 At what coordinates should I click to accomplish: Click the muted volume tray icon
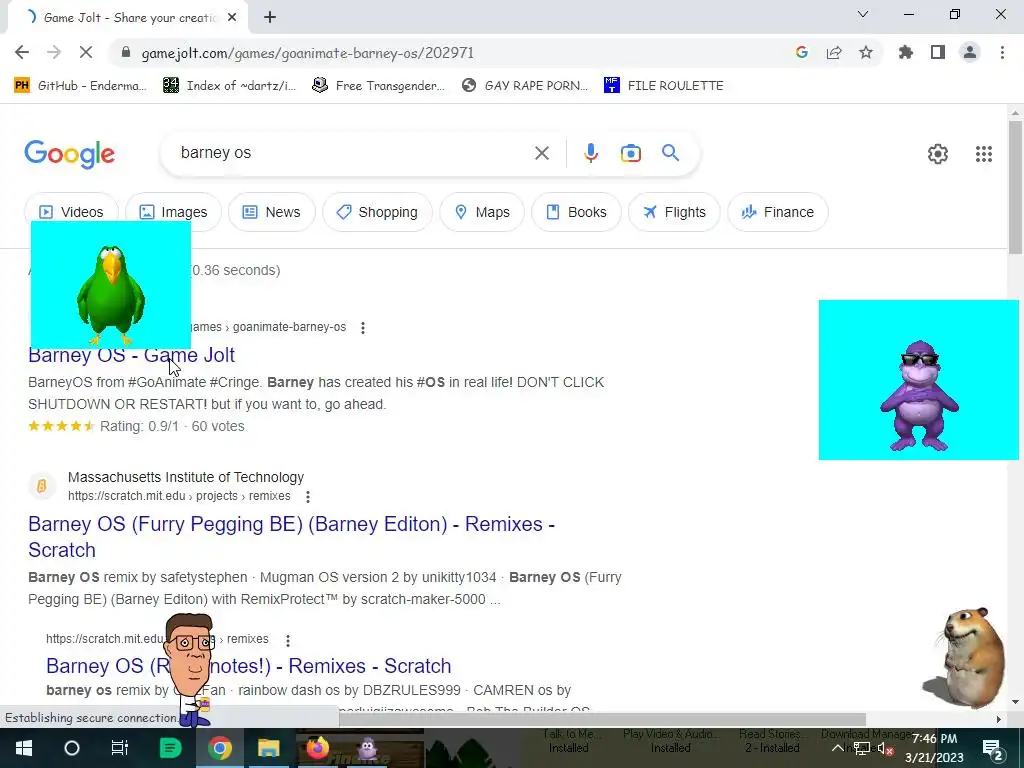(x=885, y=749)
